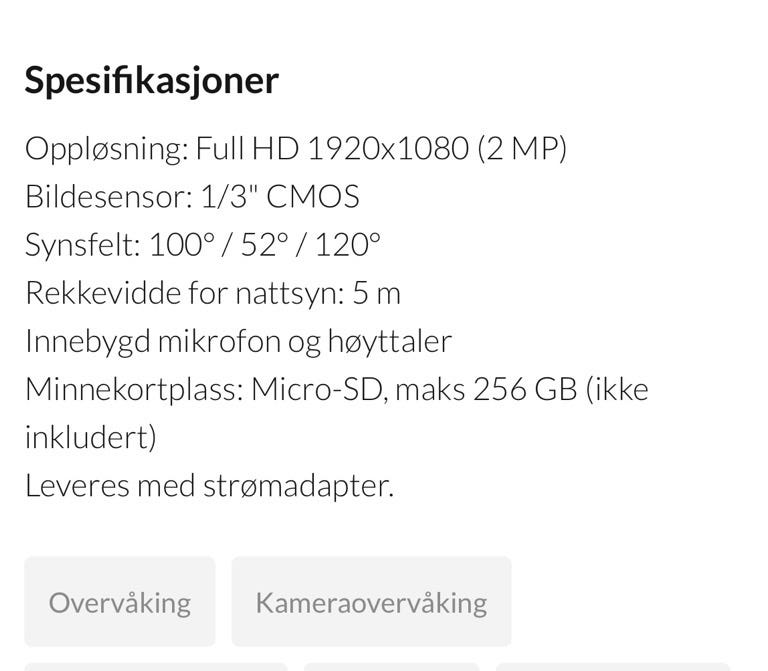Tap the partially visible bottom-left tag chip

click(x=156, y=667)
